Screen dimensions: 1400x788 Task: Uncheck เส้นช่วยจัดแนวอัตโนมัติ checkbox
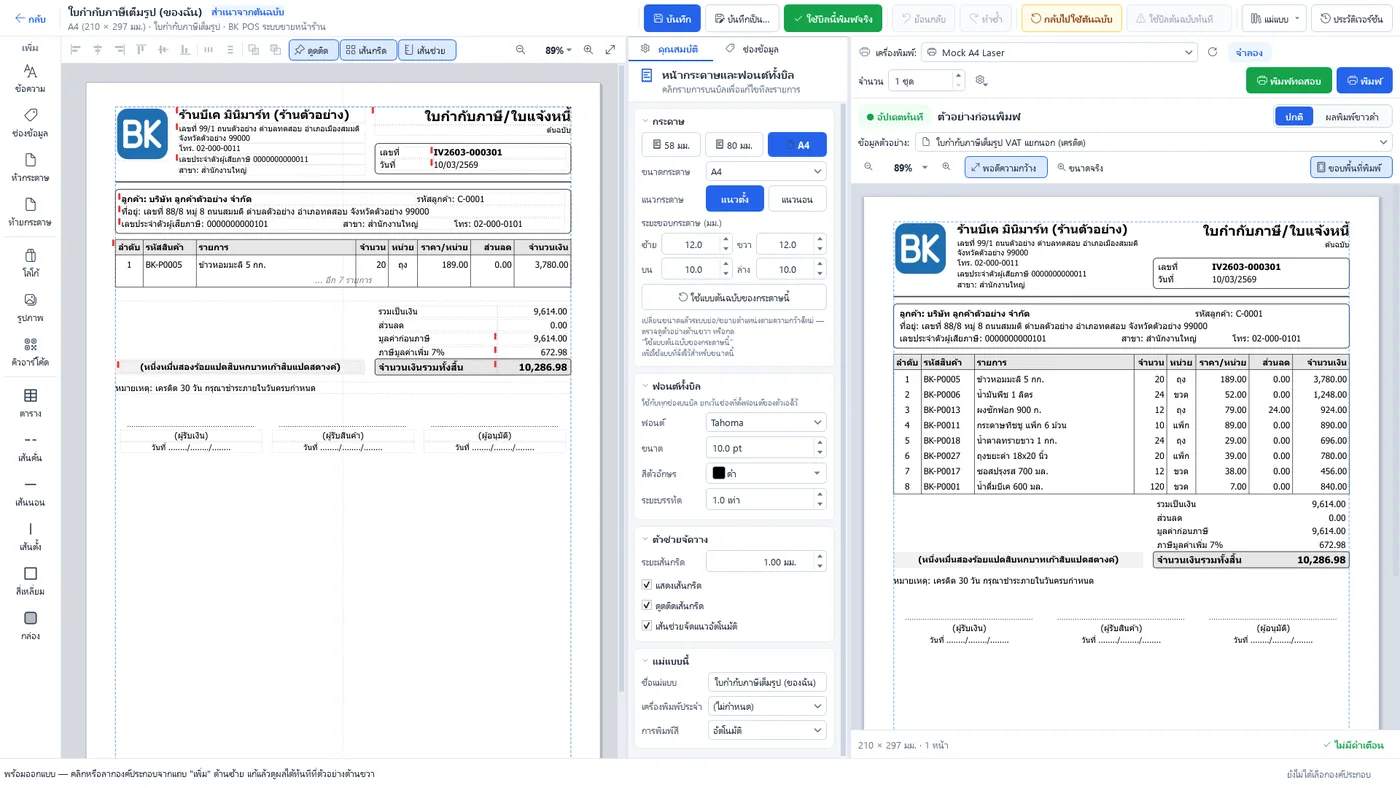647,626
